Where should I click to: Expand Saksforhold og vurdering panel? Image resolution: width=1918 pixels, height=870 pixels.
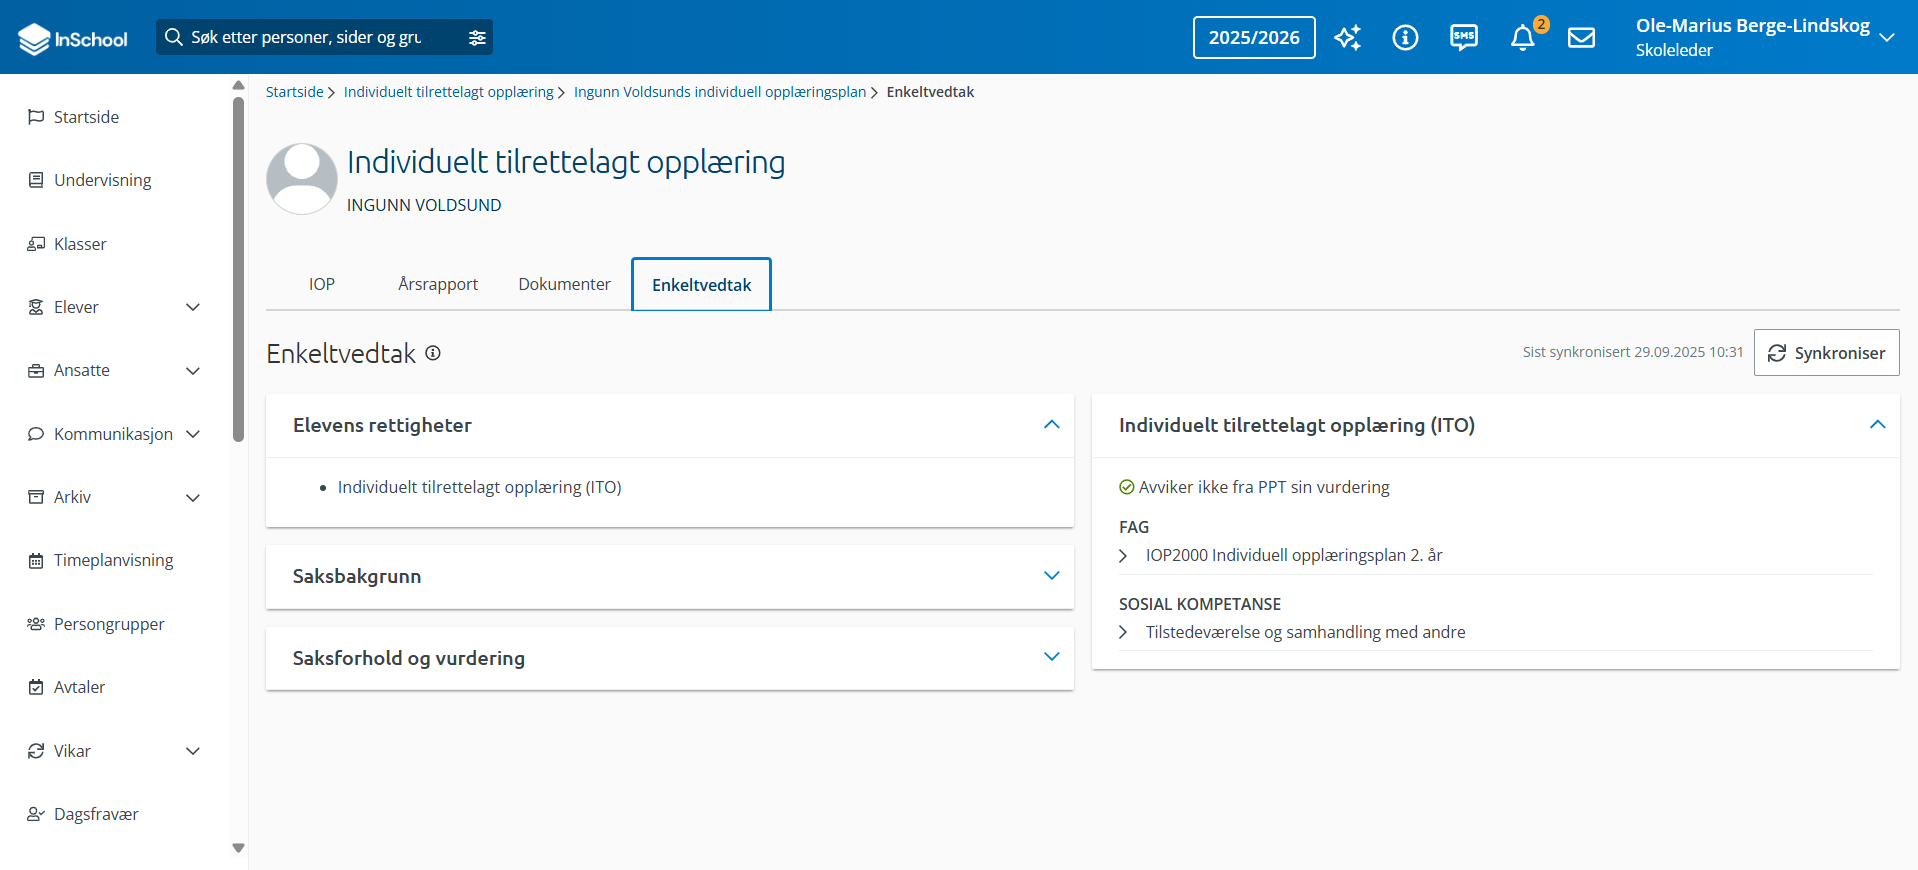(1051, 657)
